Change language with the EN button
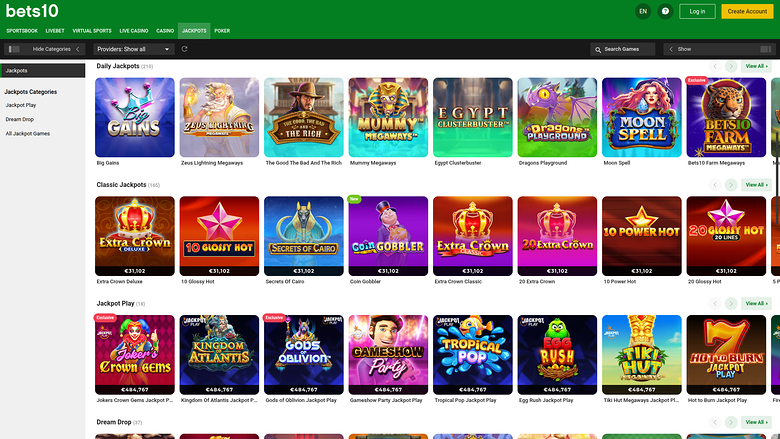Screen dimensions: 780x439 click(643, 11)
